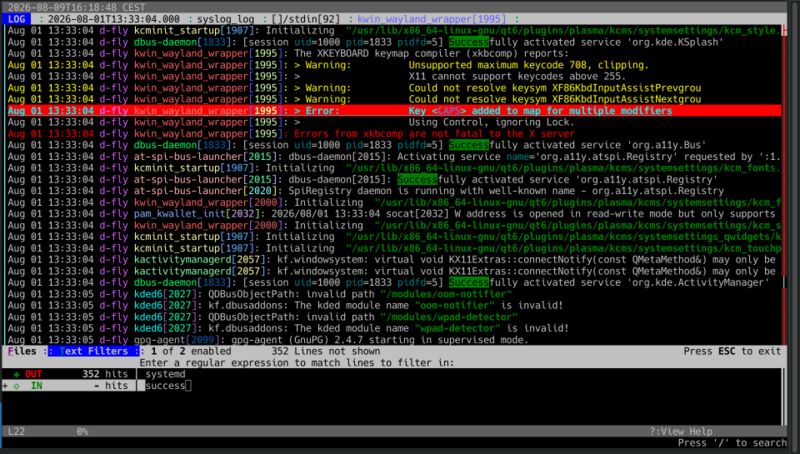Select the dbus-daemon[2015] 'Activating service' line
The image size is (800, 454).
pyautogui.click(x=394, y=157)
